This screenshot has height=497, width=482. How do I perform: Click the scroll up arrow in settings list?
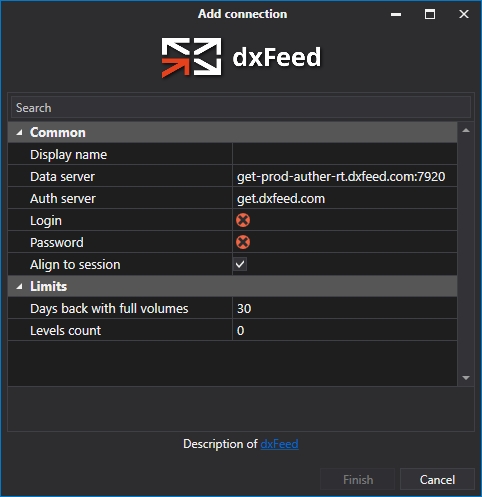click(x=466, y=131)
